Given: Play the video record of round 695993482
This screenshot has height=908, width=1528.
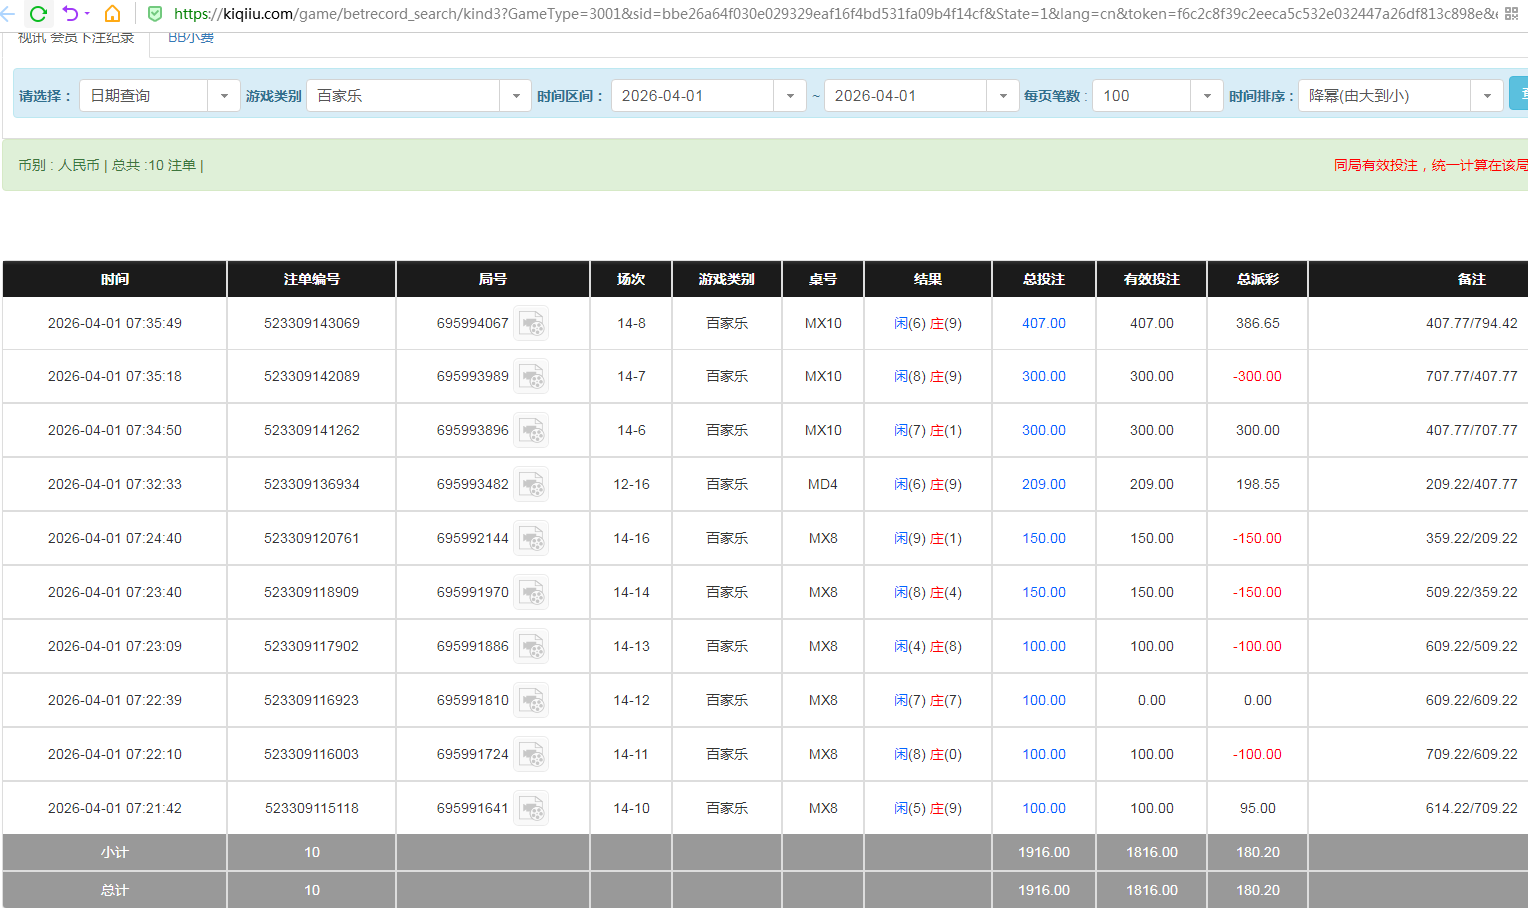Looking at the screenshot, I should [531, 484].
